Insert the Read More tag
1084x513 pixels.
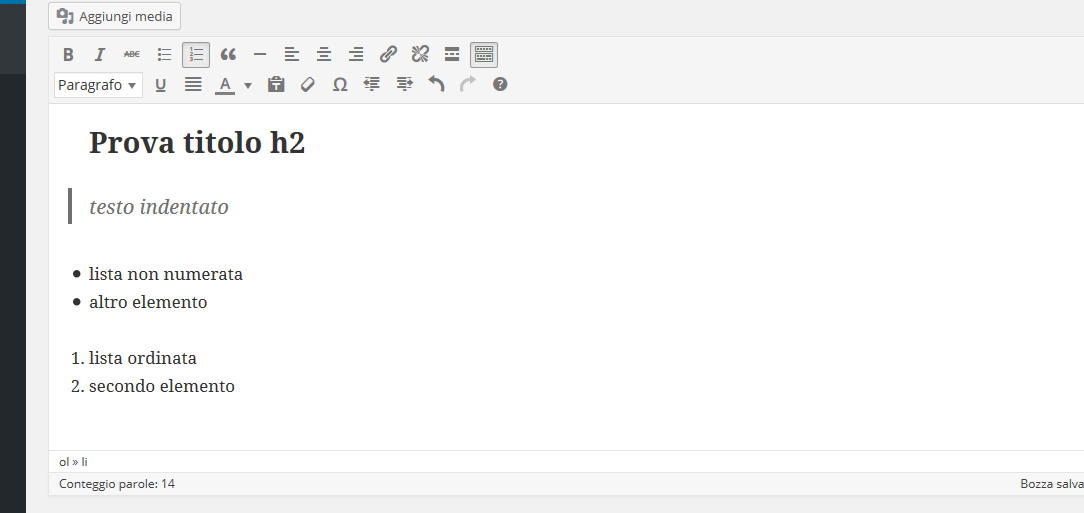tap(452, 55)
